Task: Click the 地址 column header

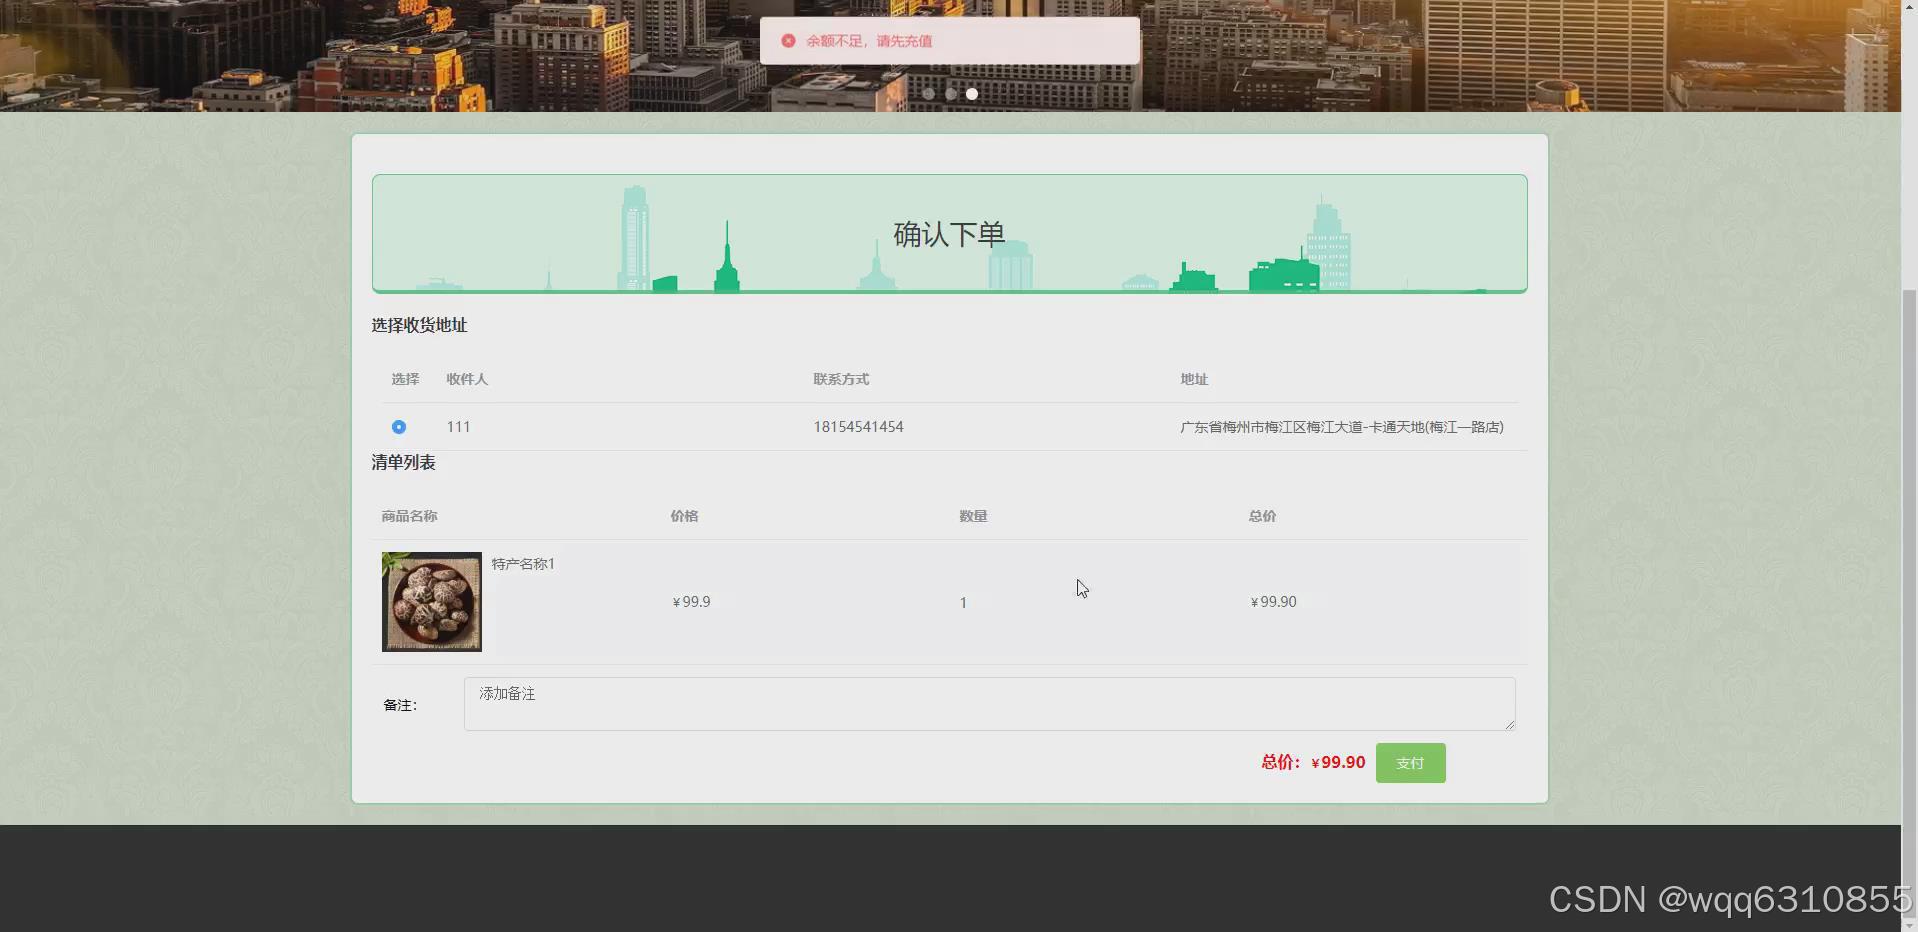Action: (x=1194, y=379)
